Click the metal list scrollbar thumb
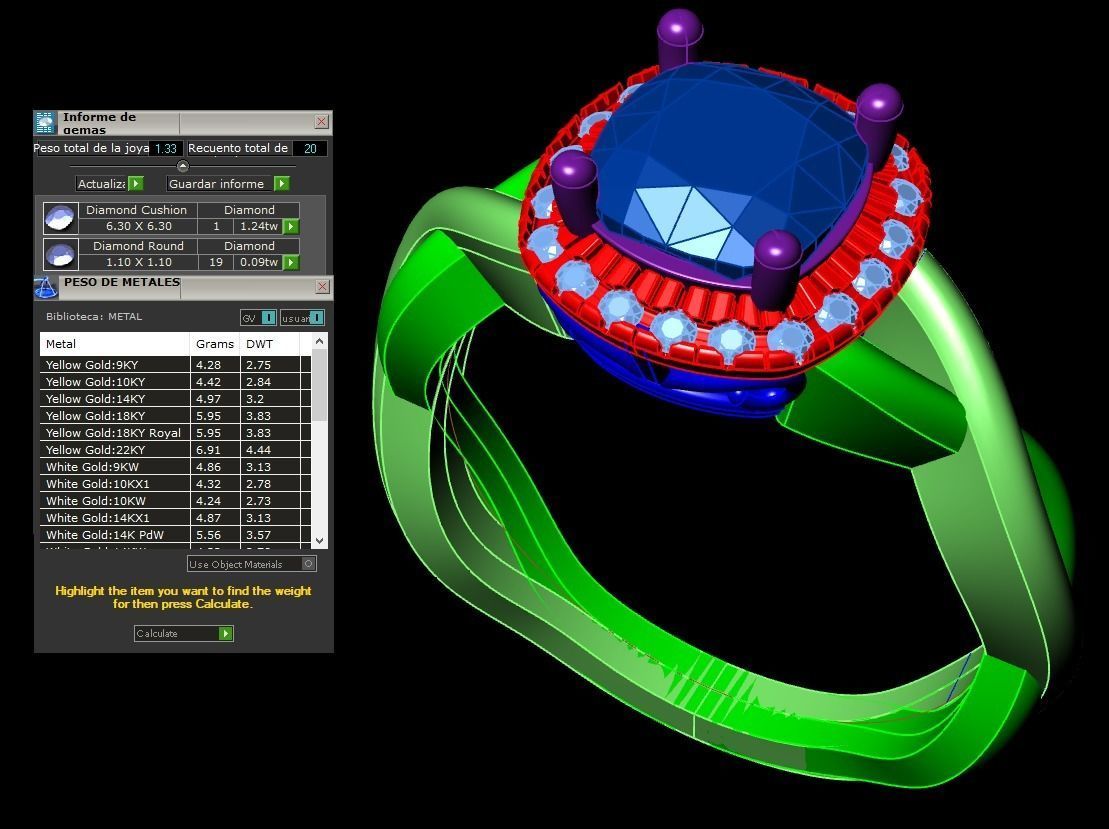This screenshot has height=829, width=1109. tap(320, 385)
